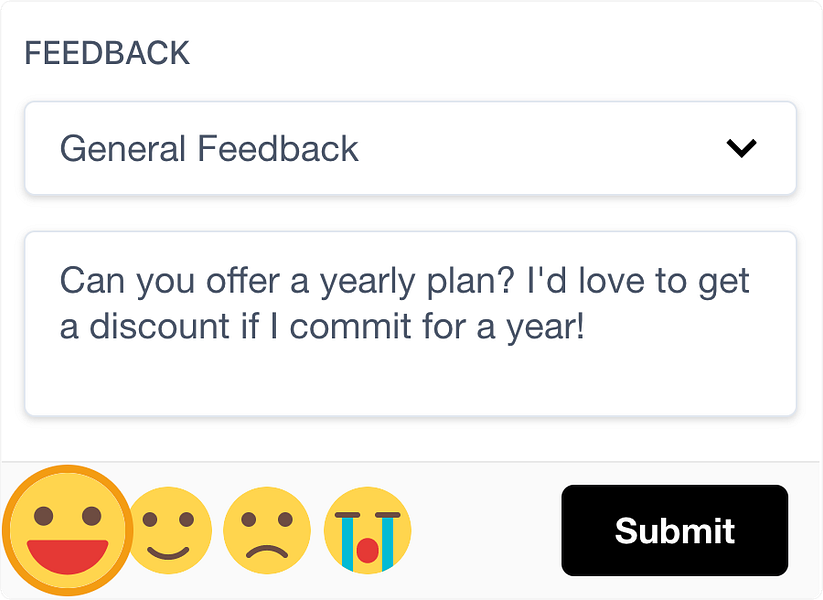This screenshot has height=600, width=823.
Task: Select the crying emoji with tears
Action: [x=367, y=530]
